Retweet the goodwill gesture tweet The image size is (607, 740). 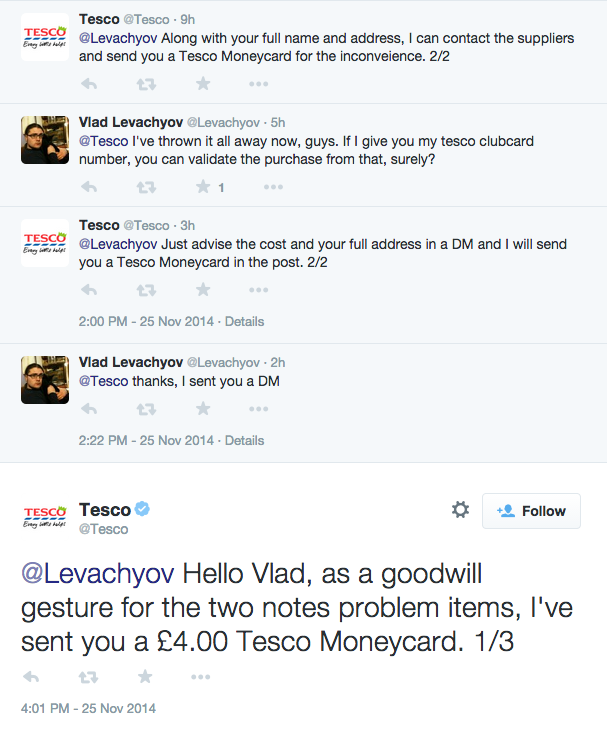[88, 677]
